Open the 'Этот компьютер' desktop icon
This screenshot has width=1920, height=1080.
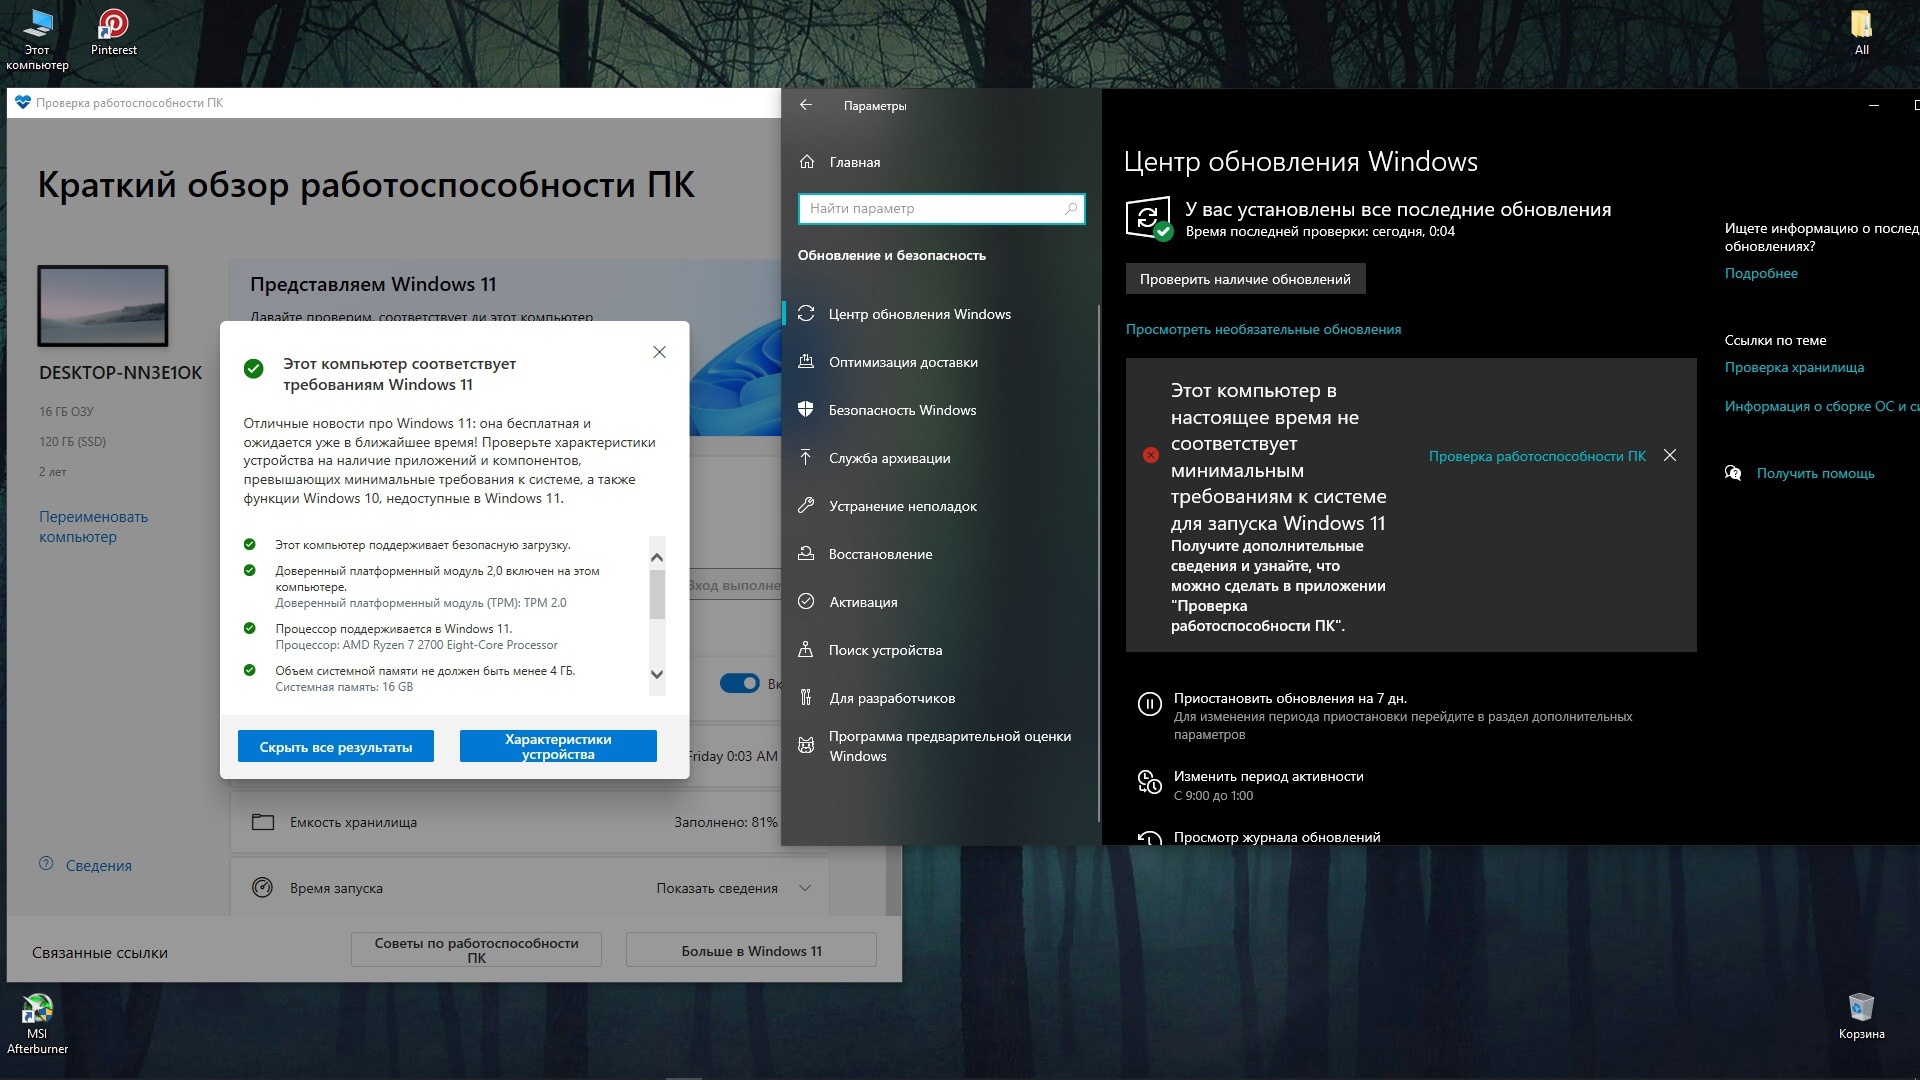click(37, 39)
